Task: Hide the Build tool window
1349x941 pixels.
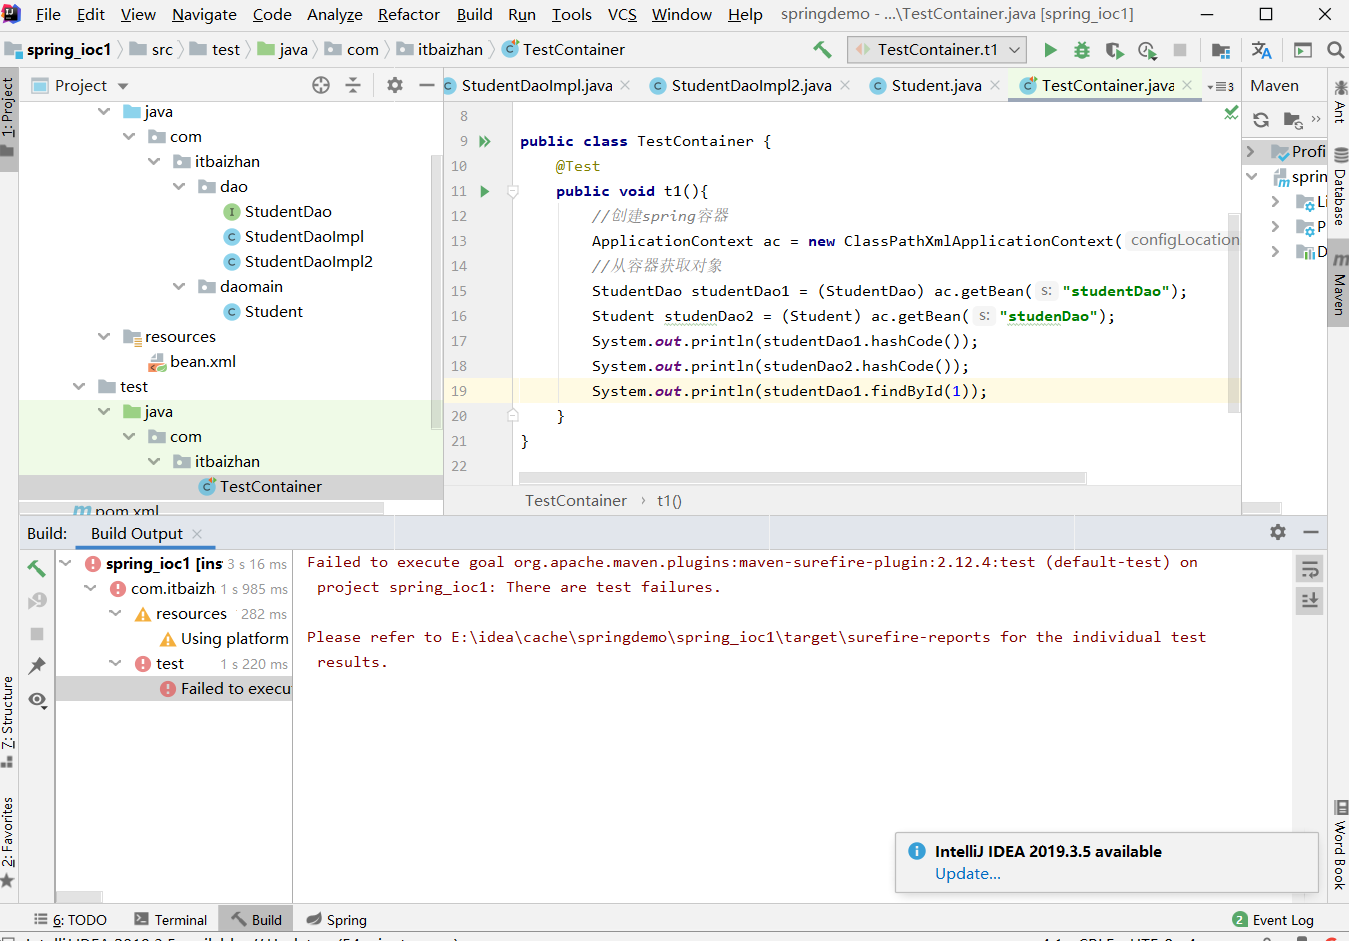Action: tap(1311, 532)
